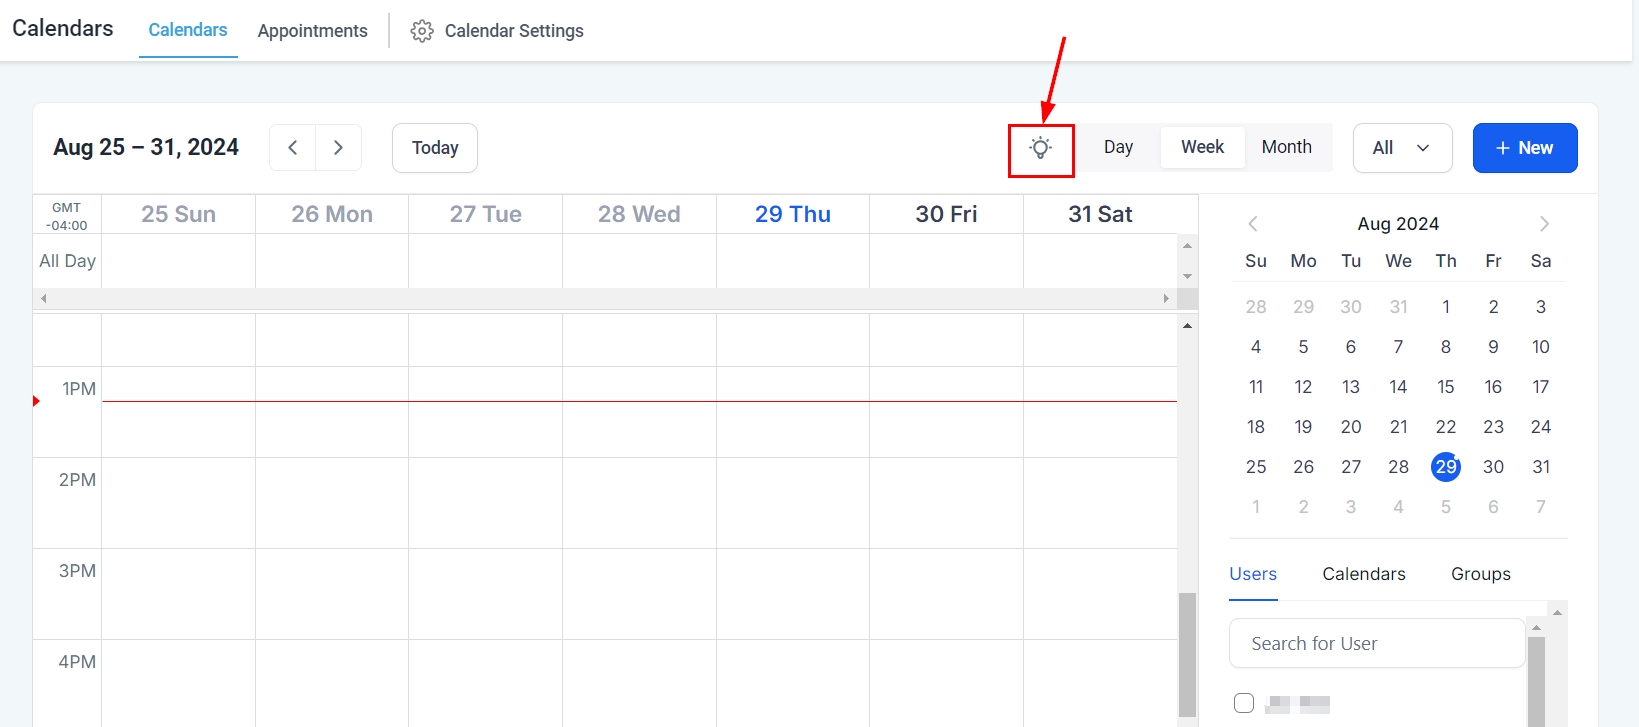Select Week view option
This screenshot has height=727, width=1639.
click(1202, 147)
